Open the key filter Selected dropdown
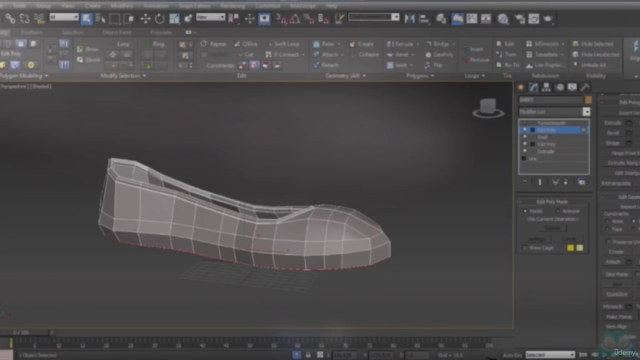 click(550, 355)
